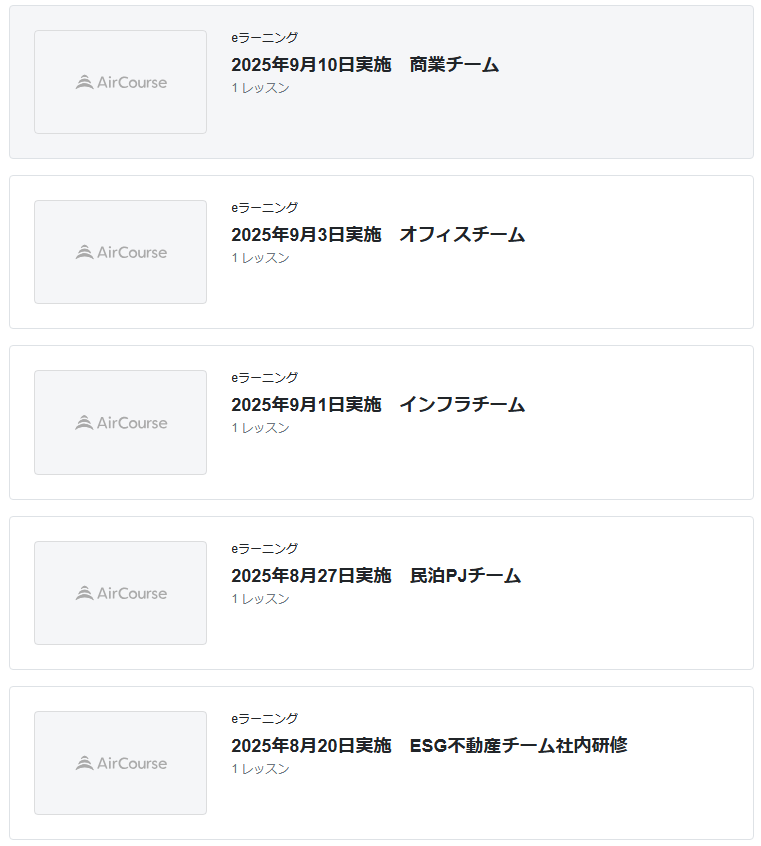This screenshot has width=761, height=846.
Task: Click "1 レッスン" under the 民泊PJチーム course
Action: 260,599
